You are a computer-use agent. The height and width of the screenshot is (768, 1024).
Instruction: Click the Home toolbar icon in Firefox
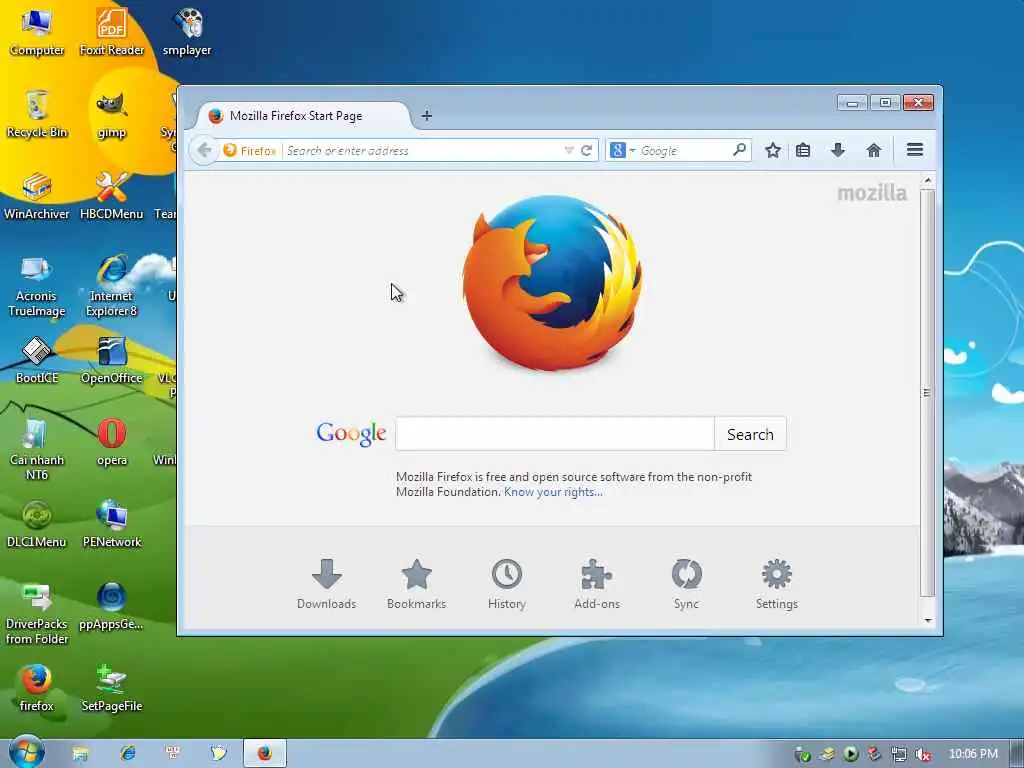click(873, 150)
